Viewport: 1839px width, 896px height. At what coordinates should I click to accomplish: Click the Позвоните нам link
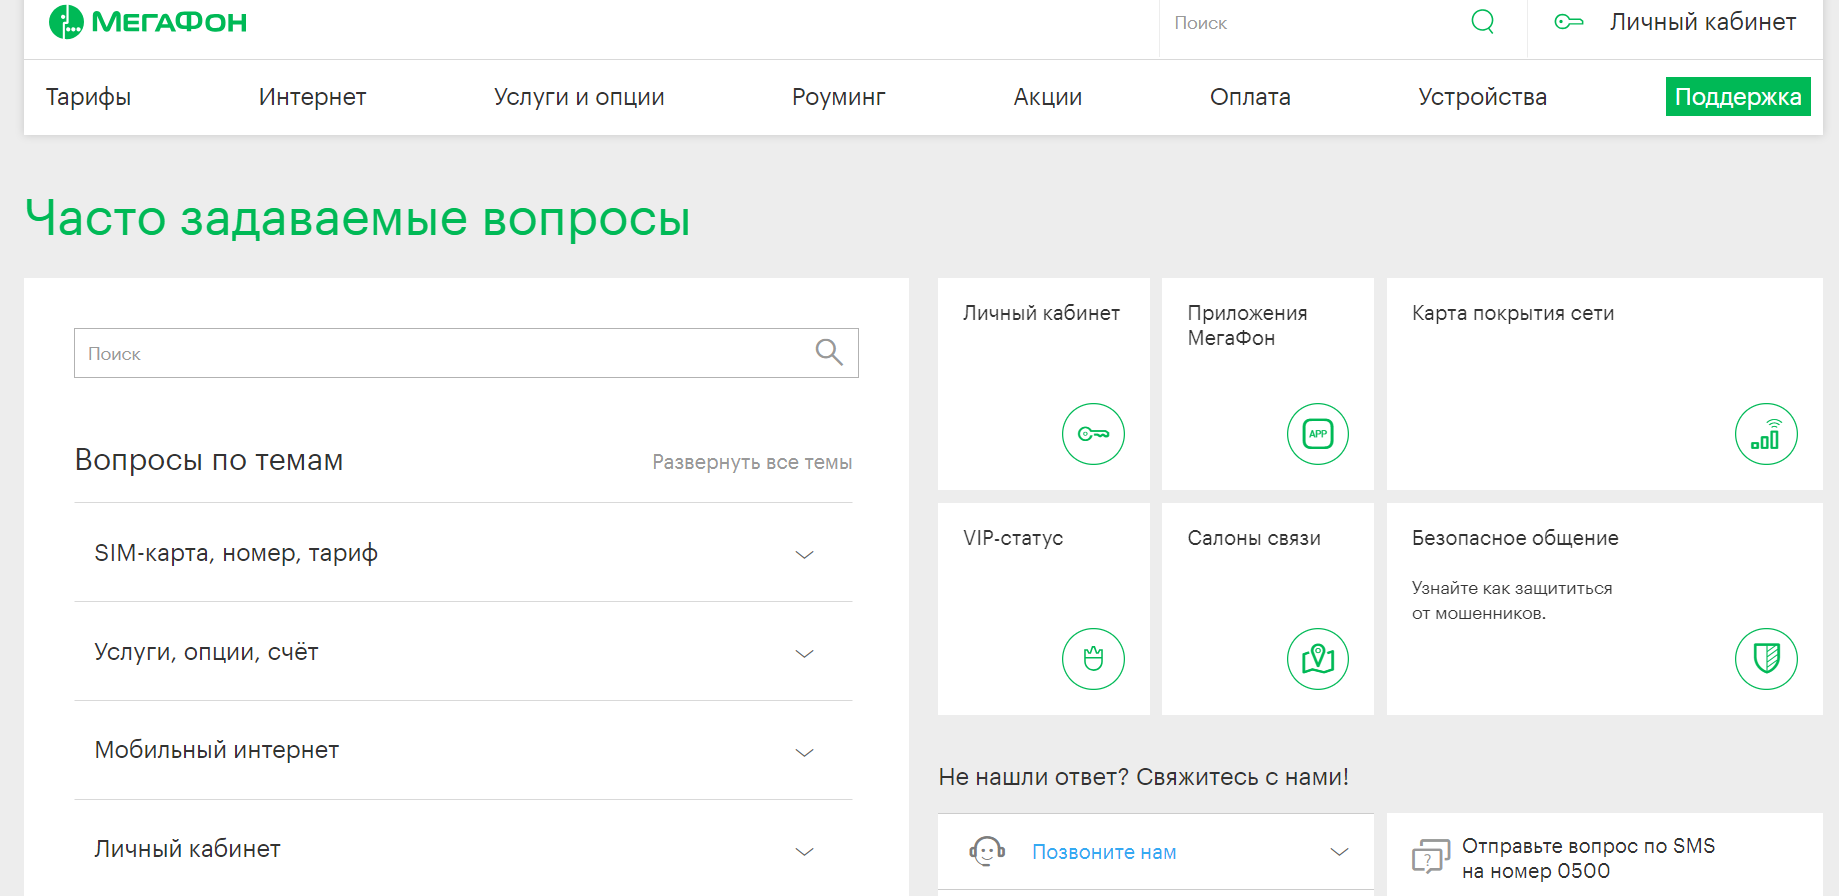[1104, 852]
